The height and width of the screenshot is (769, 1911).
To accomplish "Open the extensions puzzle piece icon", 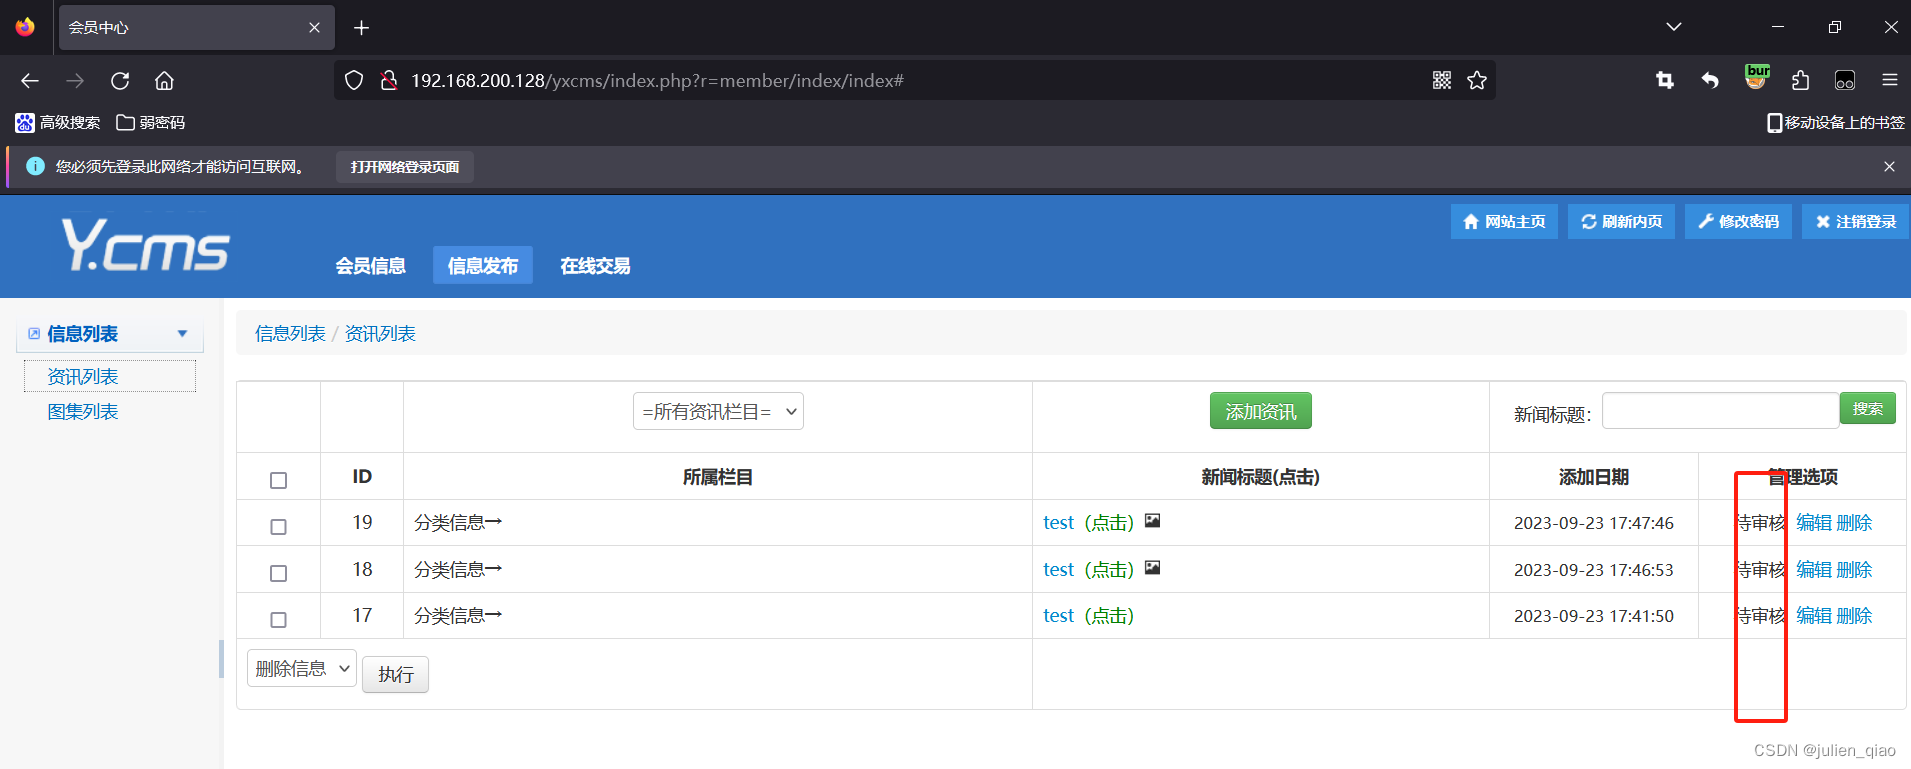I will [x=1800, y=81].
